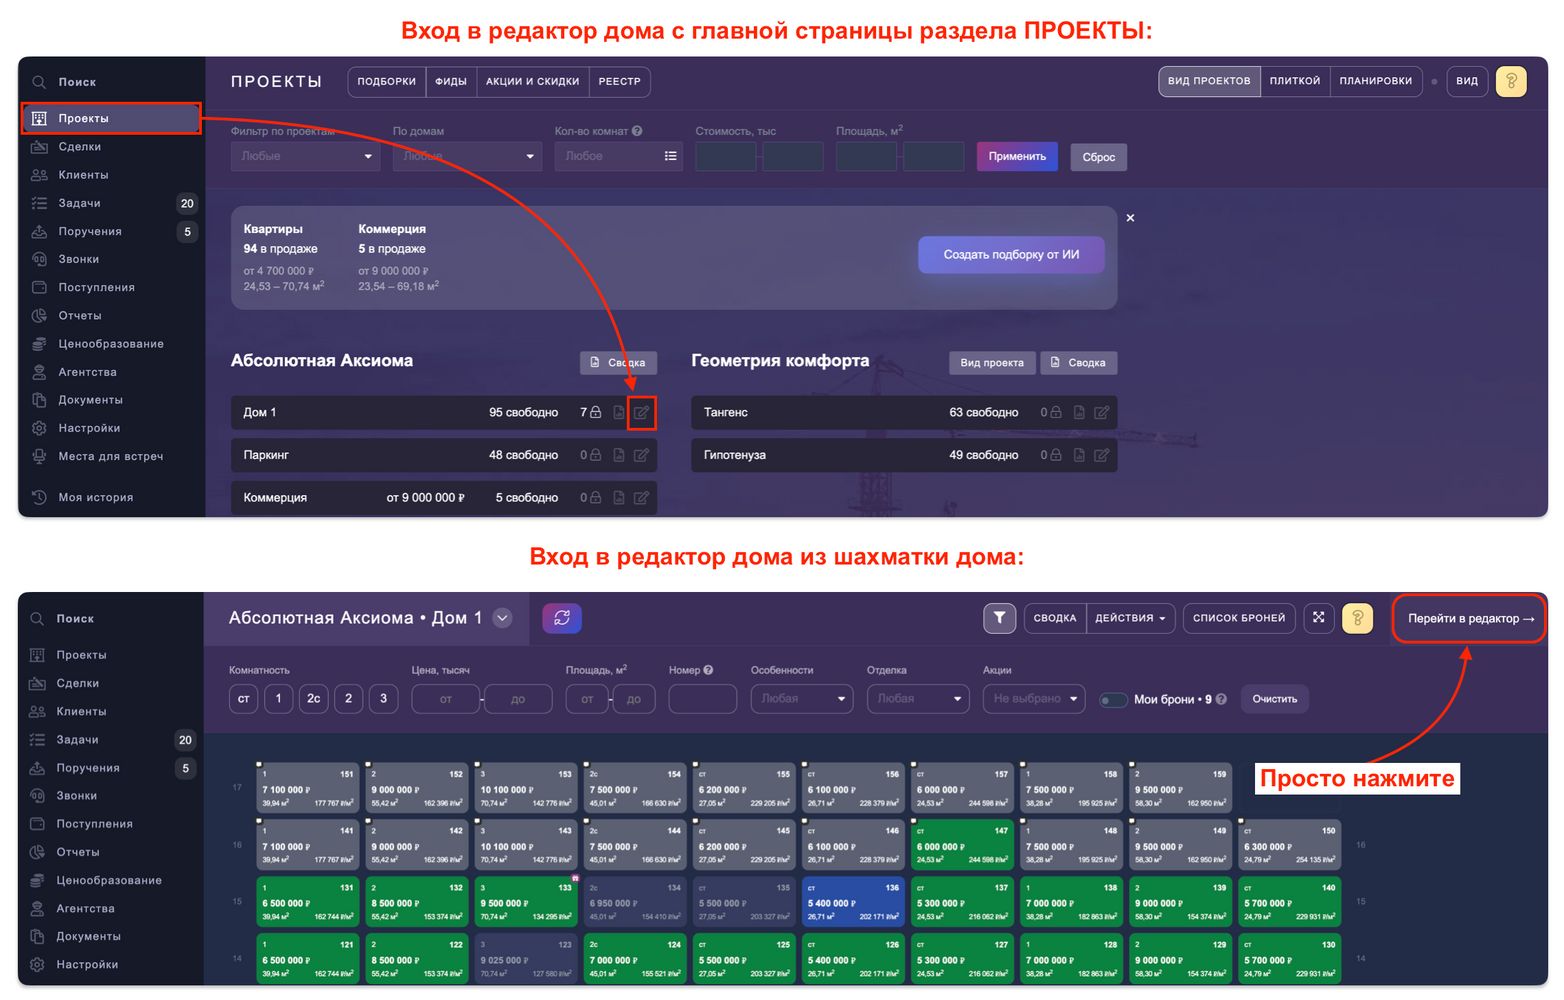Click the yellow help icon on the Проекты page
Viewport: 1564px width, 1000px height.
click(1511, 81)
